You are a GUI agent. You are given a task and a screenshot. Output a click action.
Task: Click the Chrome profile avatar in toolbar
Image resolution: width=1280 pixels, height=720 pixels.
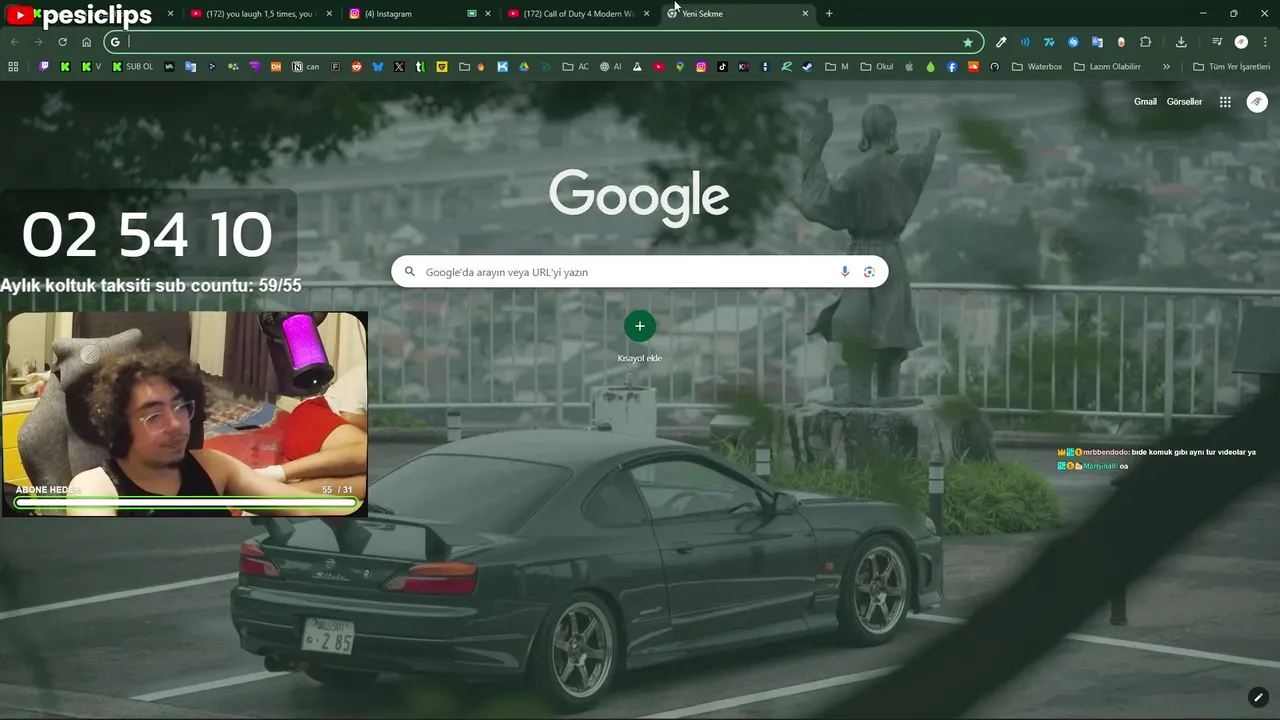[1241, 42]
